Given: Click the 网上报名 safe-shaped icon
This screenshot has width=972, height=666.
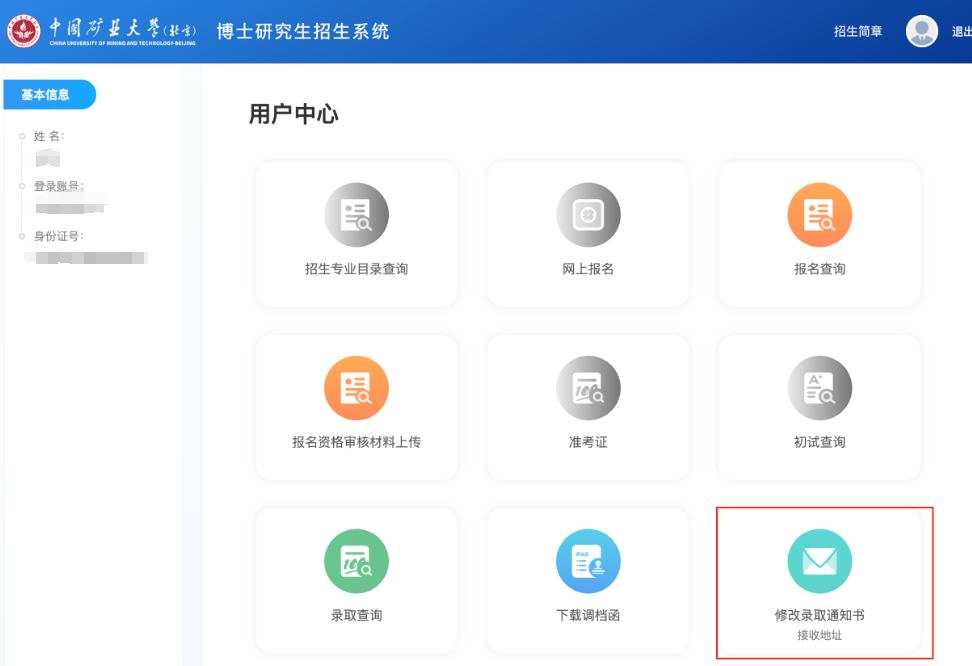Looking at the screenshot, I should click(x=588, y=215).
